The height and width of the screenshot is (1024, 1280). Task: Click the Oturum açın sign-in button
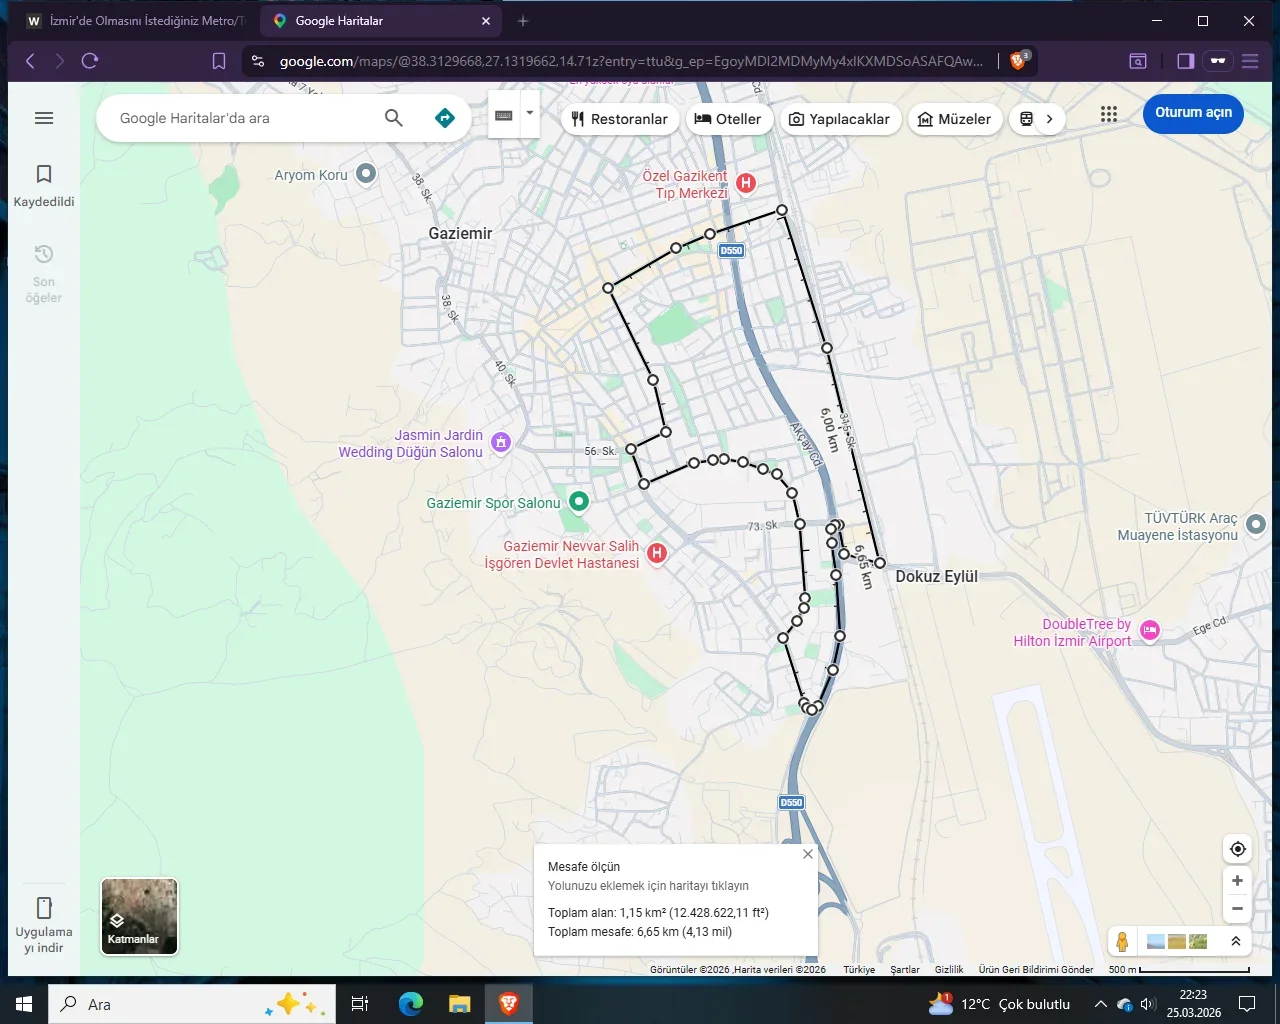tap(1193, 113)
